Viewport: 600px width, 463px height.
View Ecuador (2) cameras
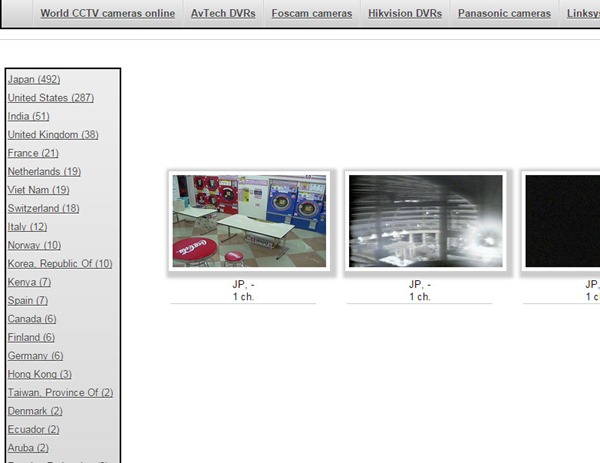point(34,429)
